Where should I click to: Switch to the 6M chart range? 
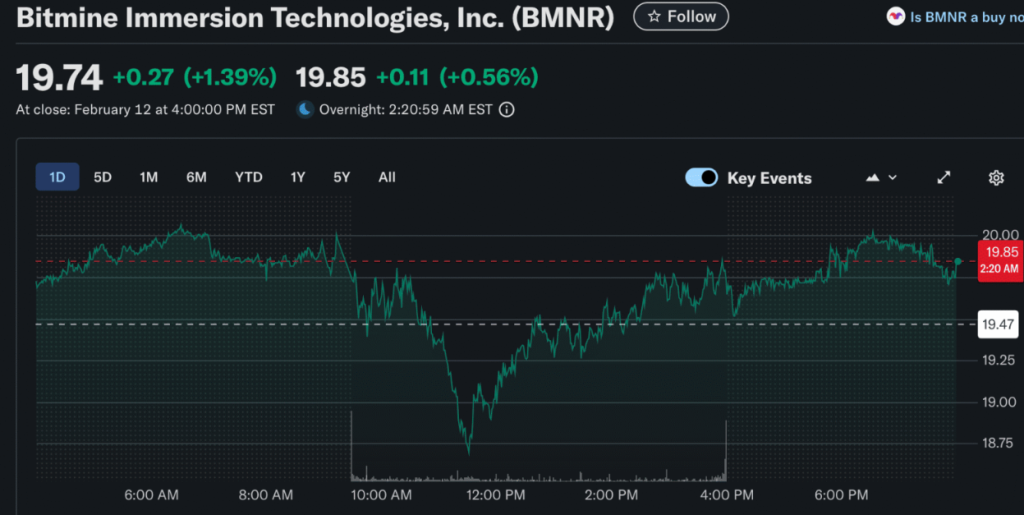coord(196,177)
